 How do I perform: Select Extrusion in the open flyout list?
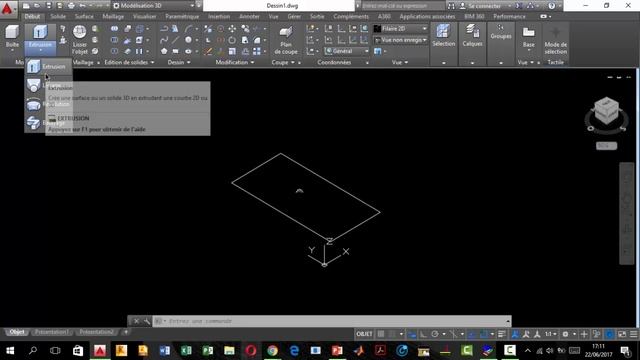coord(48,67)
